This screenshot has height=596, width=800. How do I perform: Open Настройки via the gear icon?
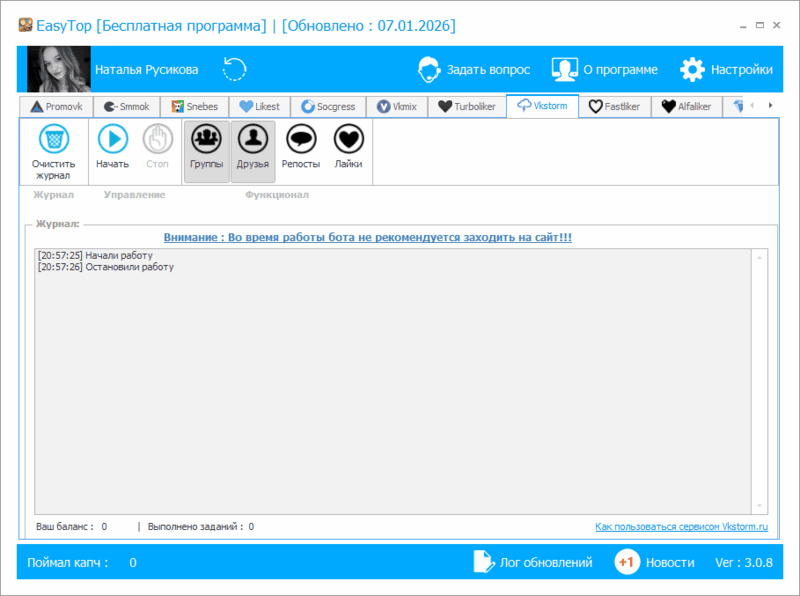[692, 69]
